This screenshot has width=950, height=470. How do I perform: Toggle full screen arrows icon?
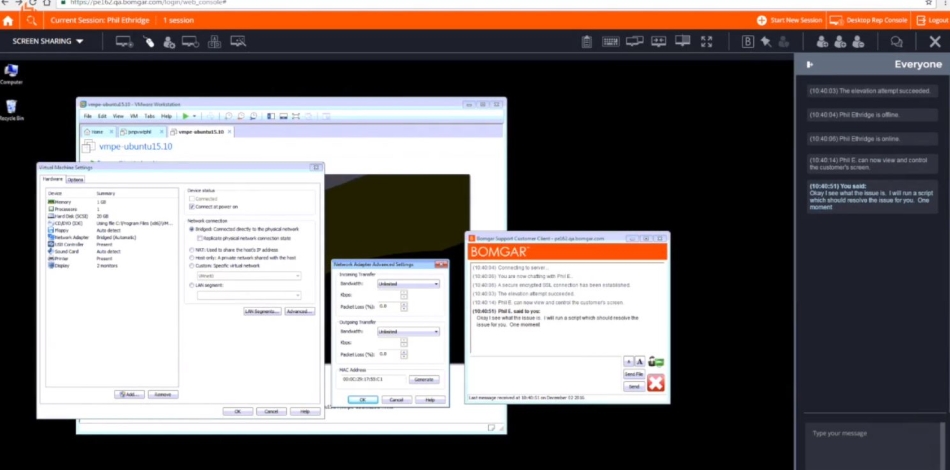coord(707,42)
